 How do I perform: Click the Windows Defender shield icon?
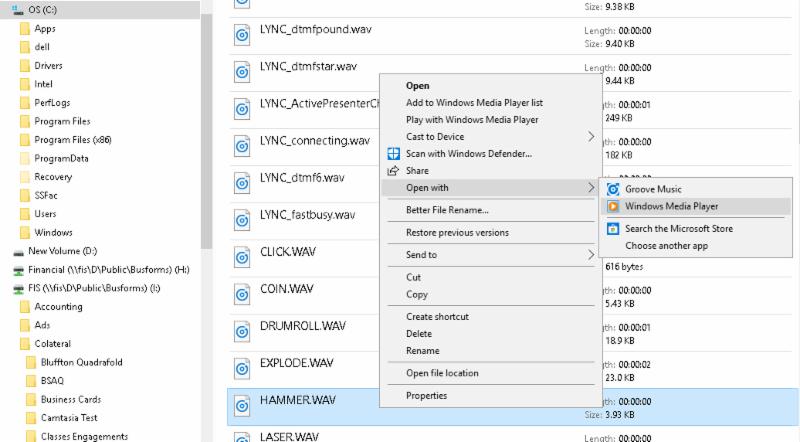[393, 154]
